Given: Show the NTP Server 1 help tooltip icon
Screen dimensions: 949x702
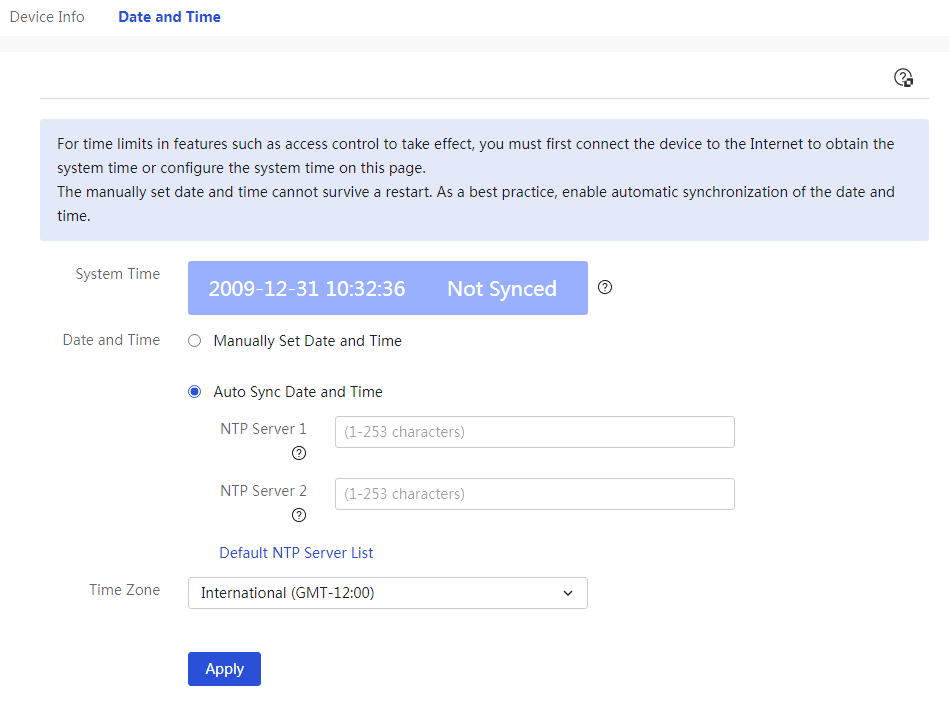Looking at the screenshot, I should click(x=299, y=453).
